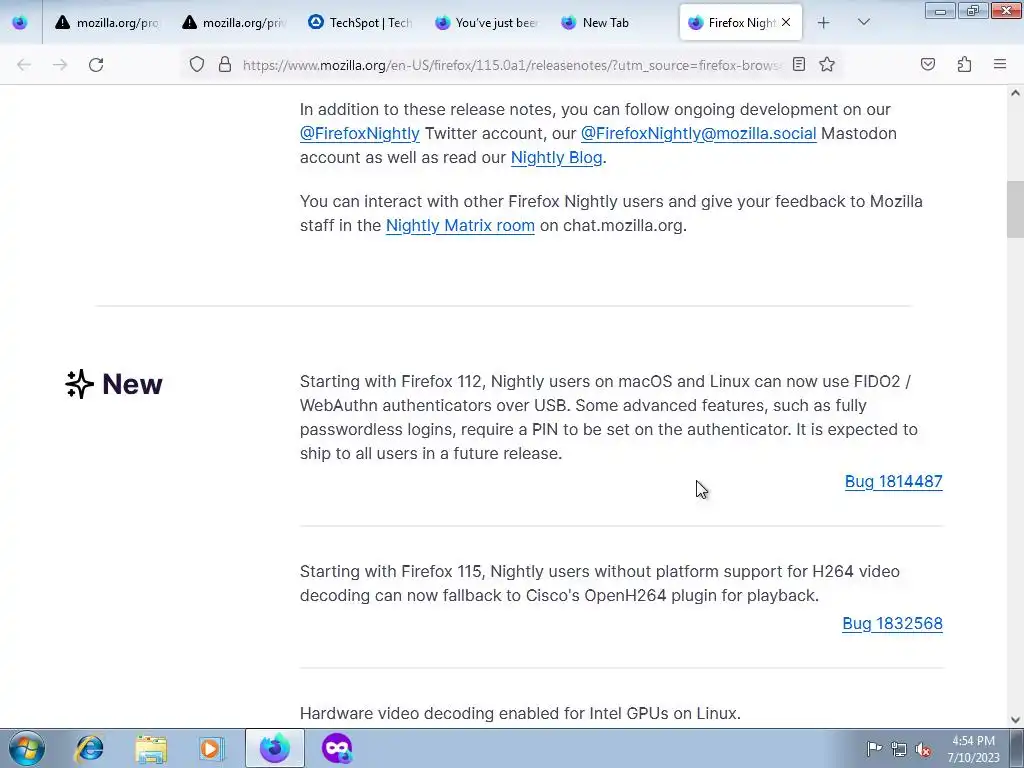The height and width of the screenshot is (768, 1024).
Task: Open network status tray icon
Action: (899, 749)
